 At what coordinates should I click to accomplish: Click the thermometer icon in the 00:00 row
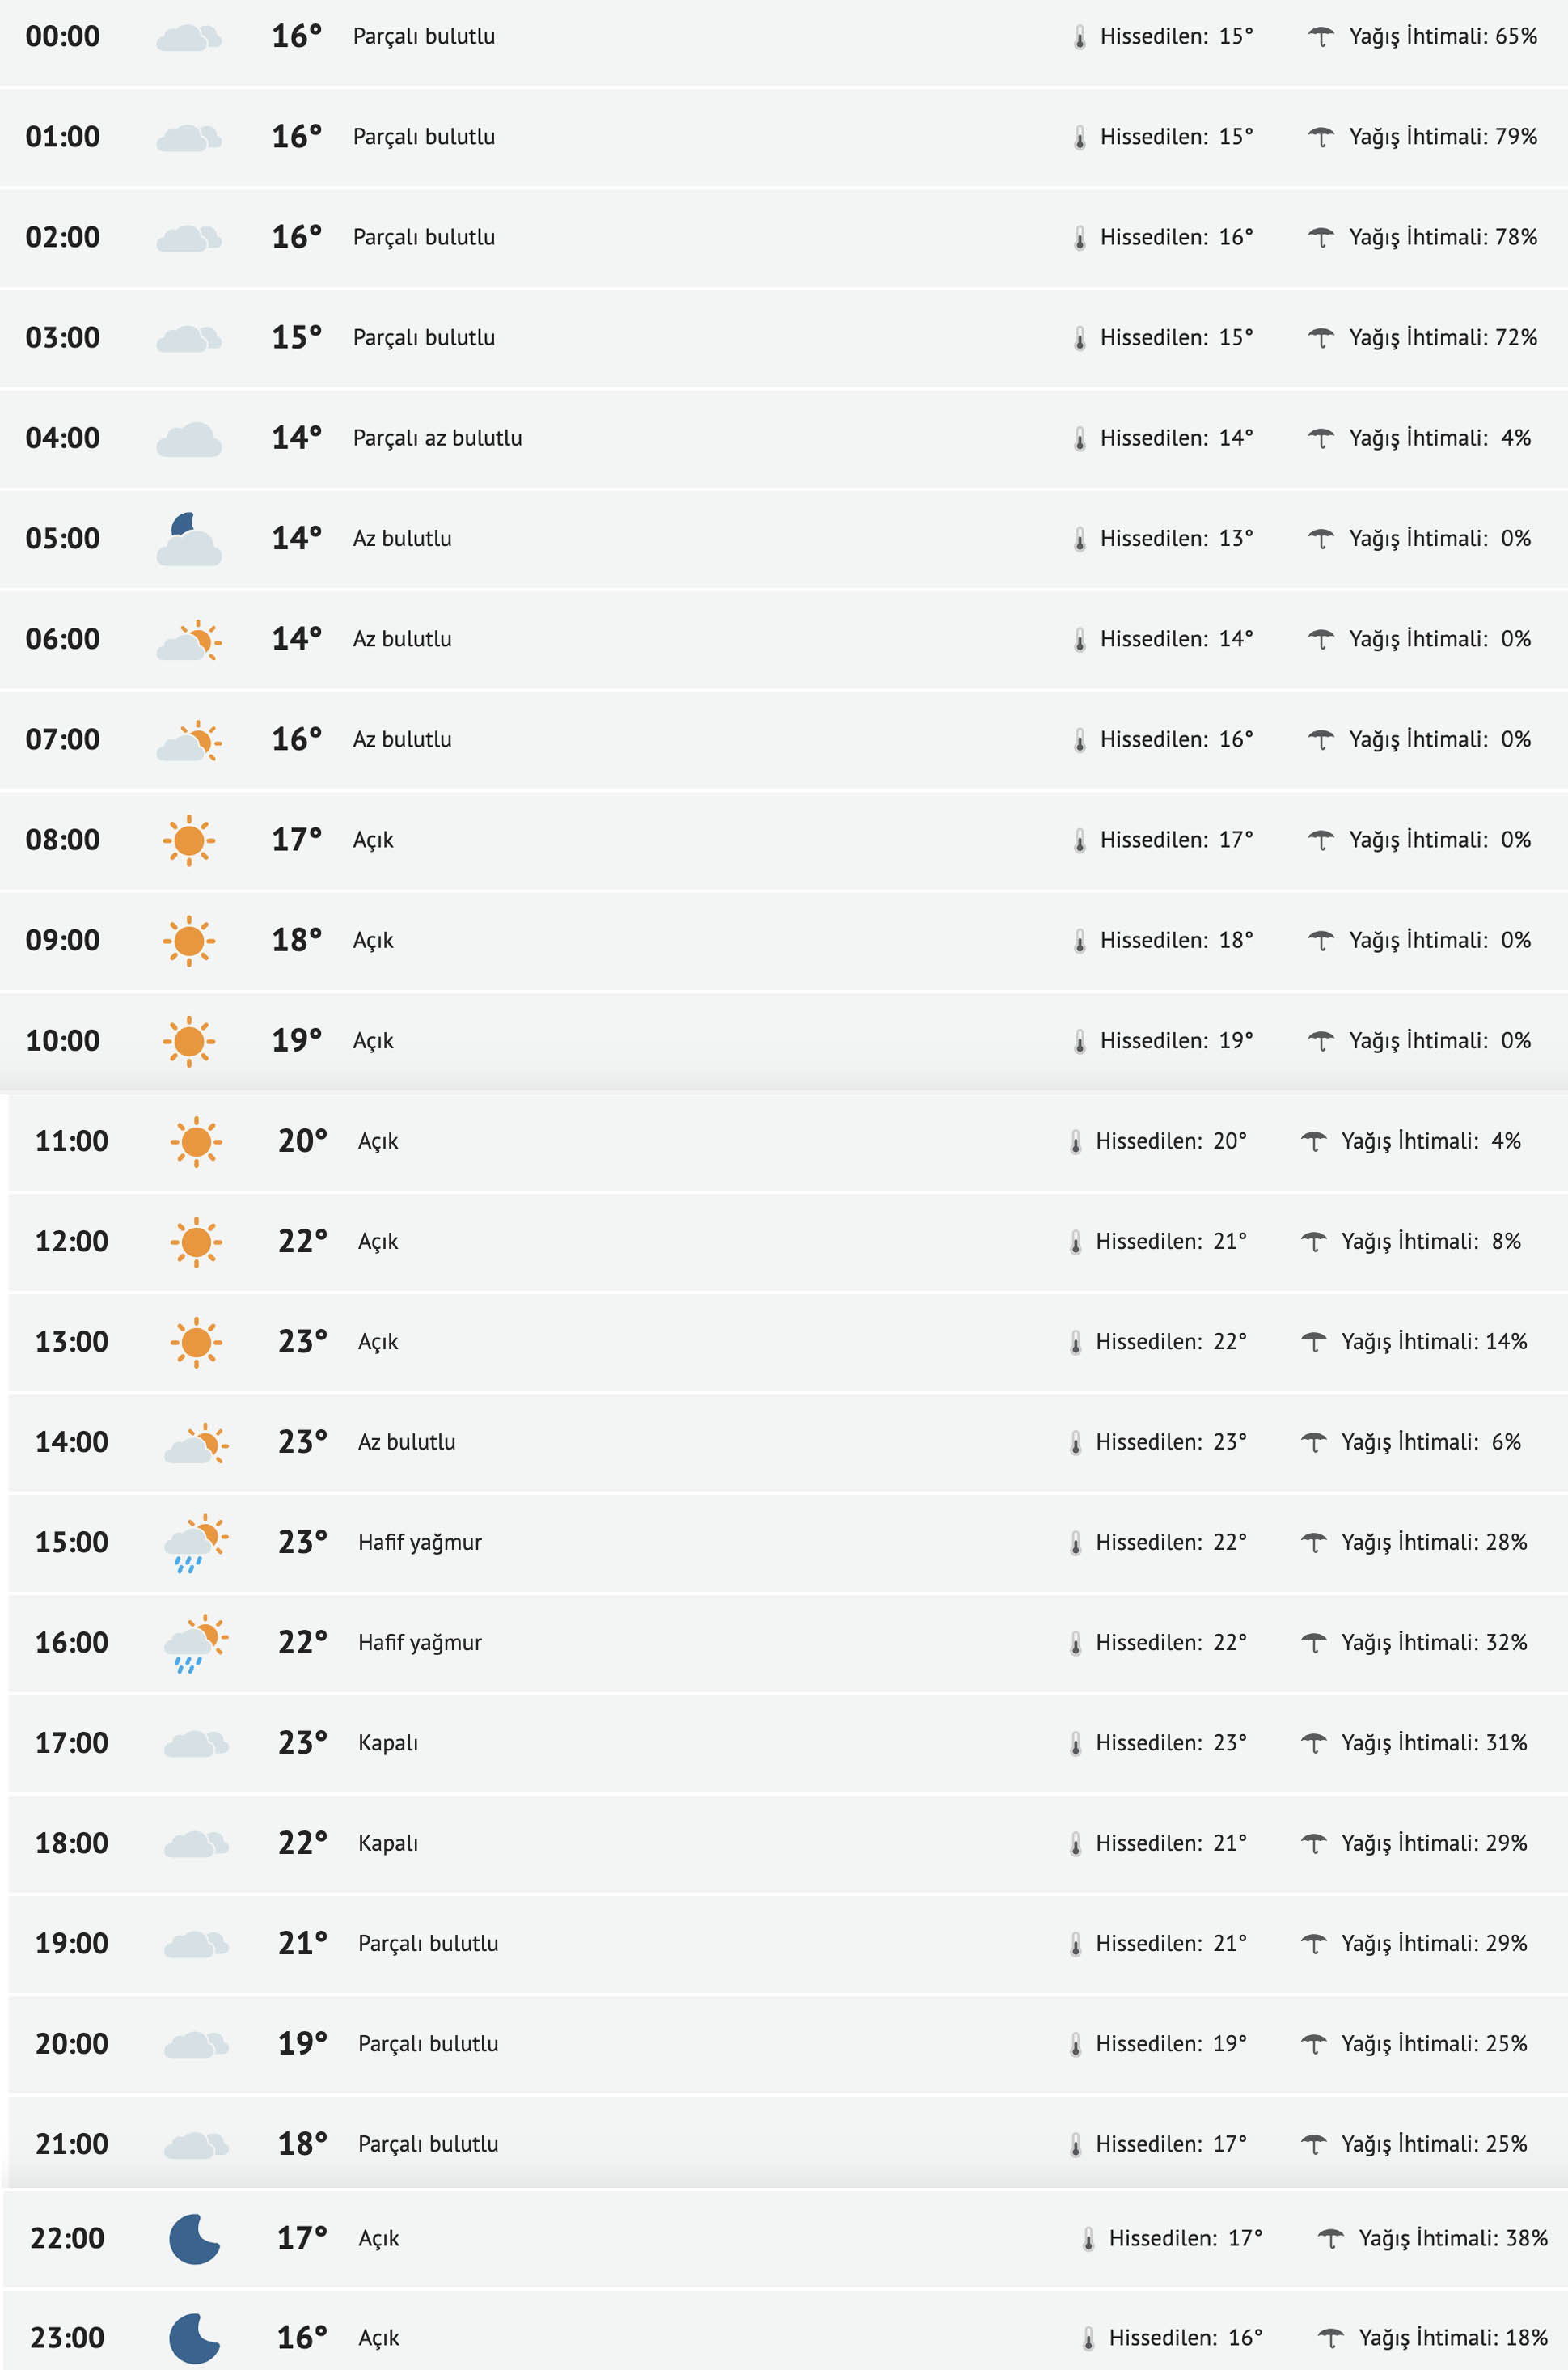coord(1080,37)
